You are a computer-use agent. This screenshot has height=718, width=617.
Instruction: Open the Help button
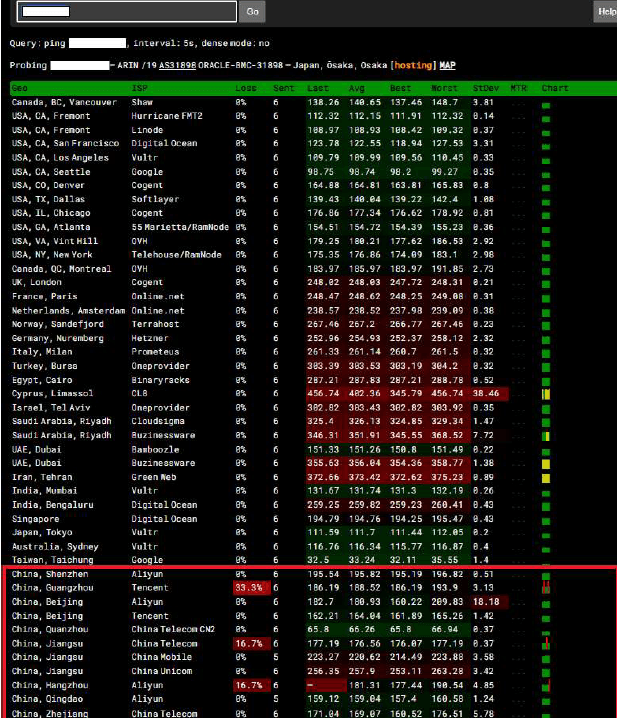[x=606, y=12]
